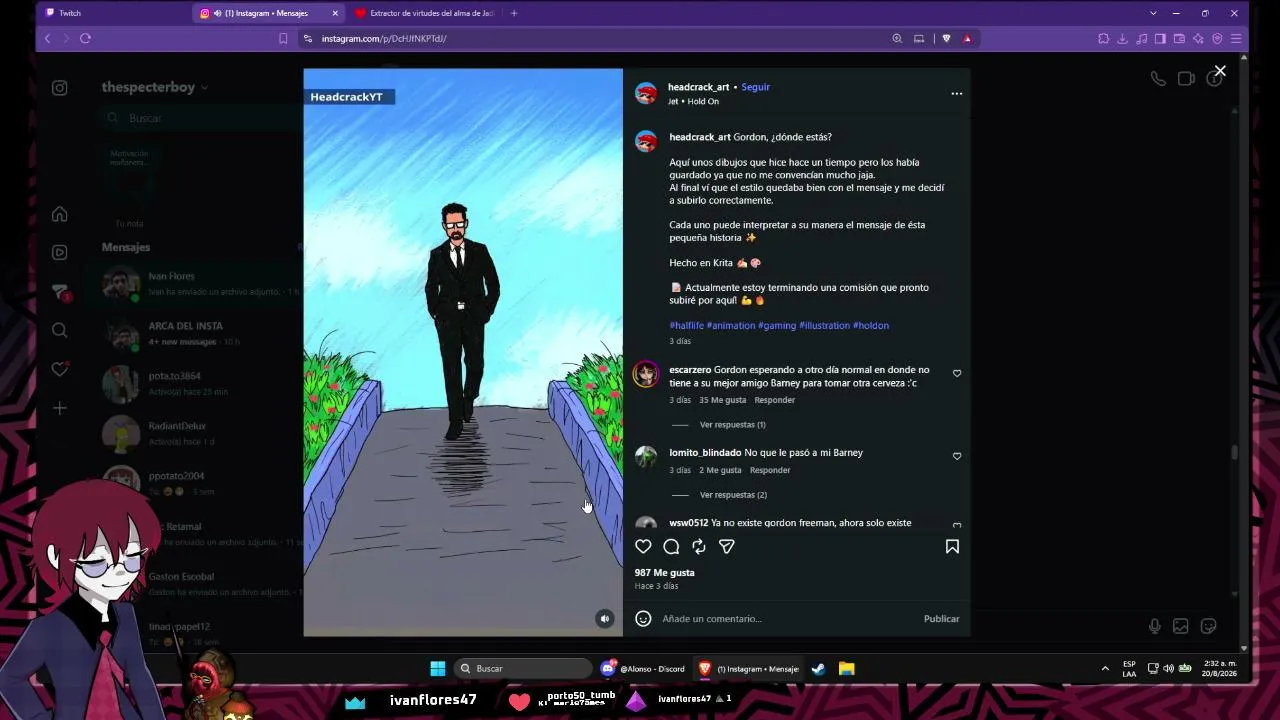Open escarzero's profile avatar
This screenshot has height=720, width=1280.
646,375
